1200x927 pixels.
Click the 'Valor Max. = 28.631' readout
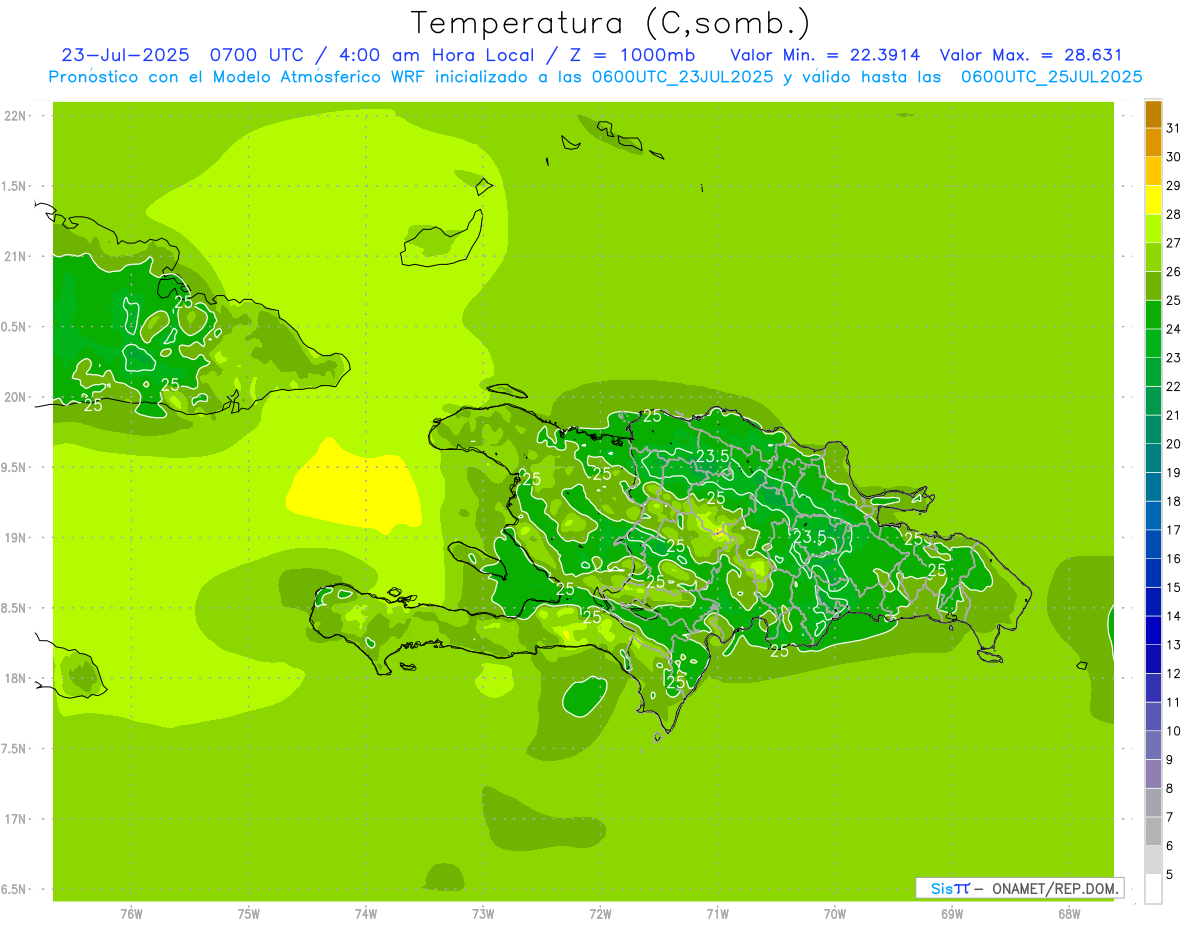[1031, 55]
